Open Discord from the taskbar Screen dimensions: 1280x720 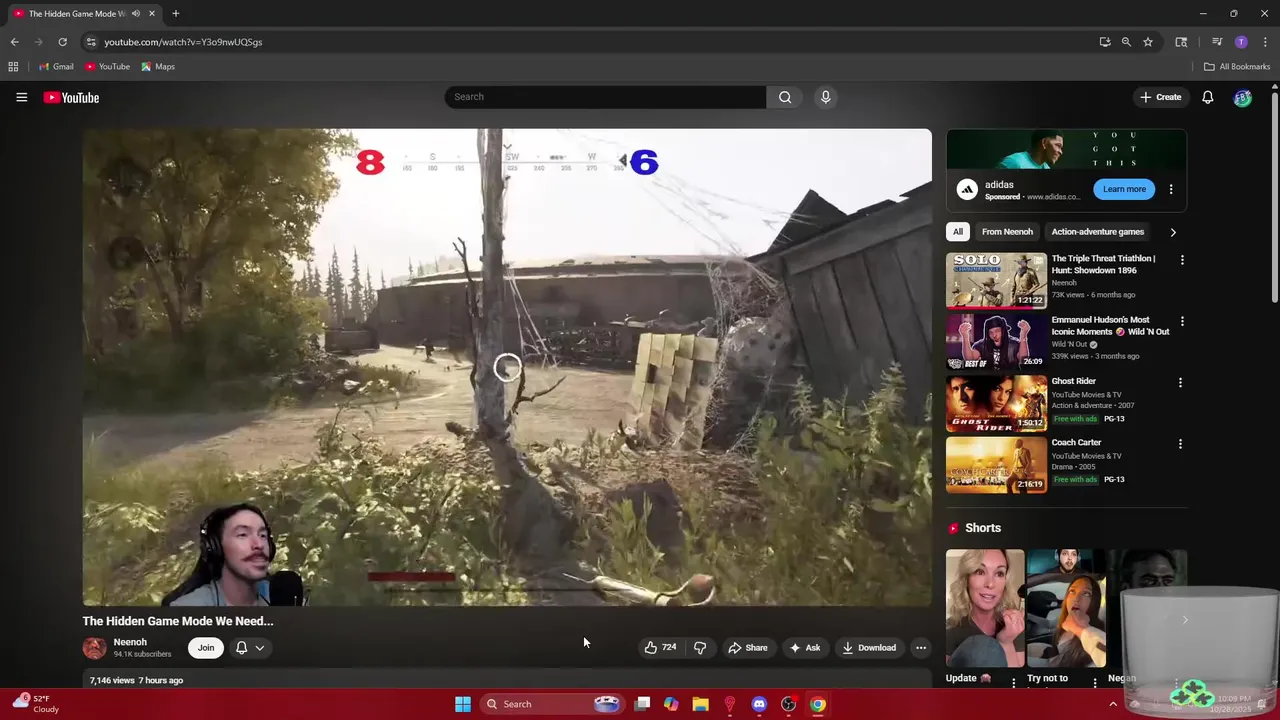click(759, 704)
